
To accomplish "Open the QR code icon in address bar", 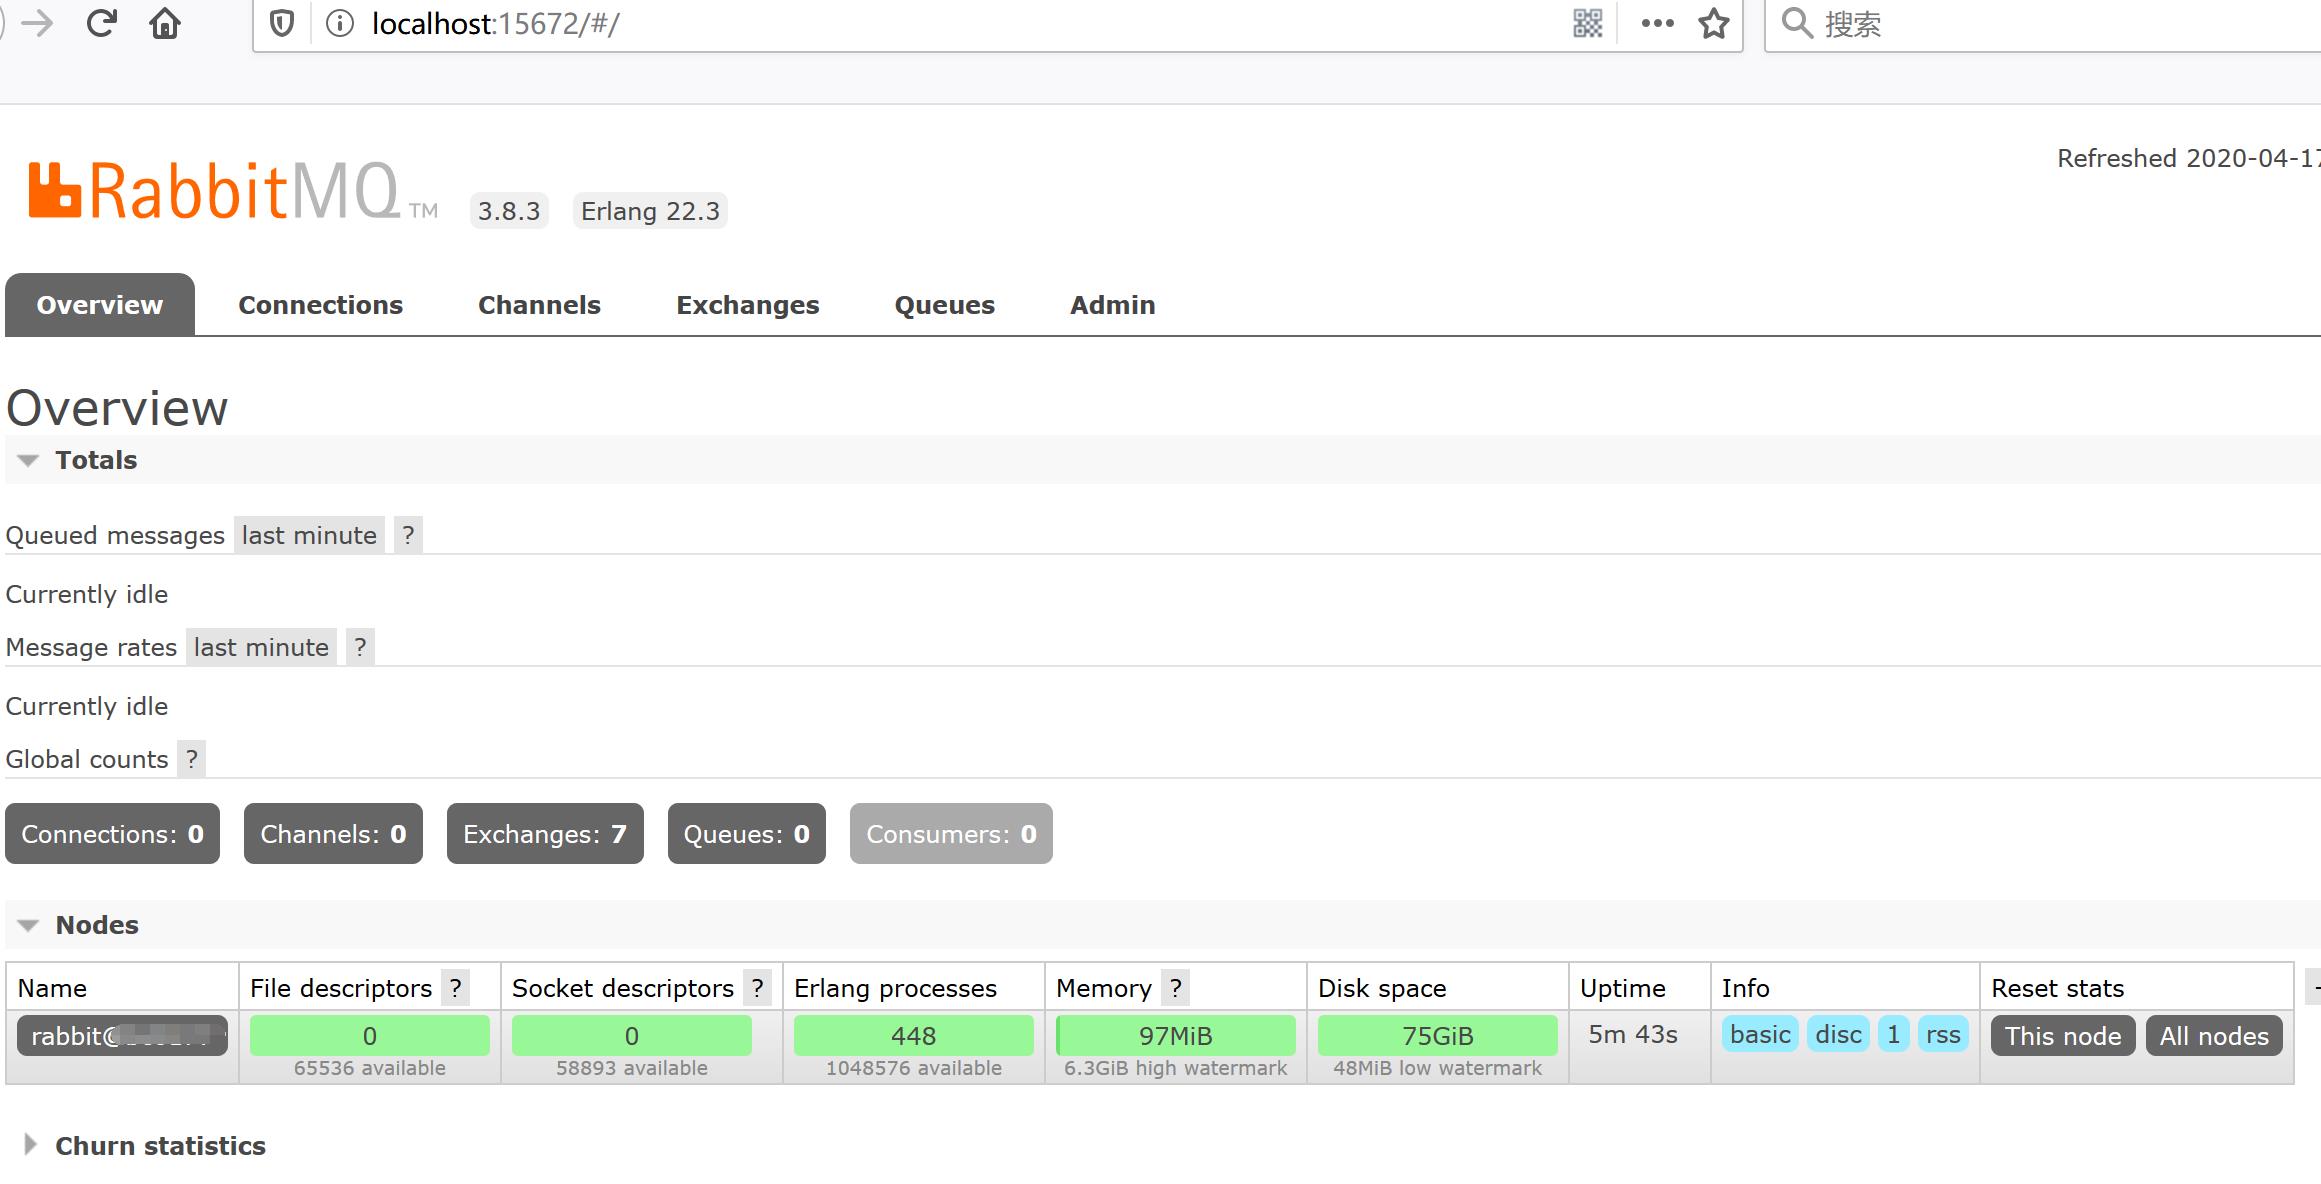I will point(1587,23).
